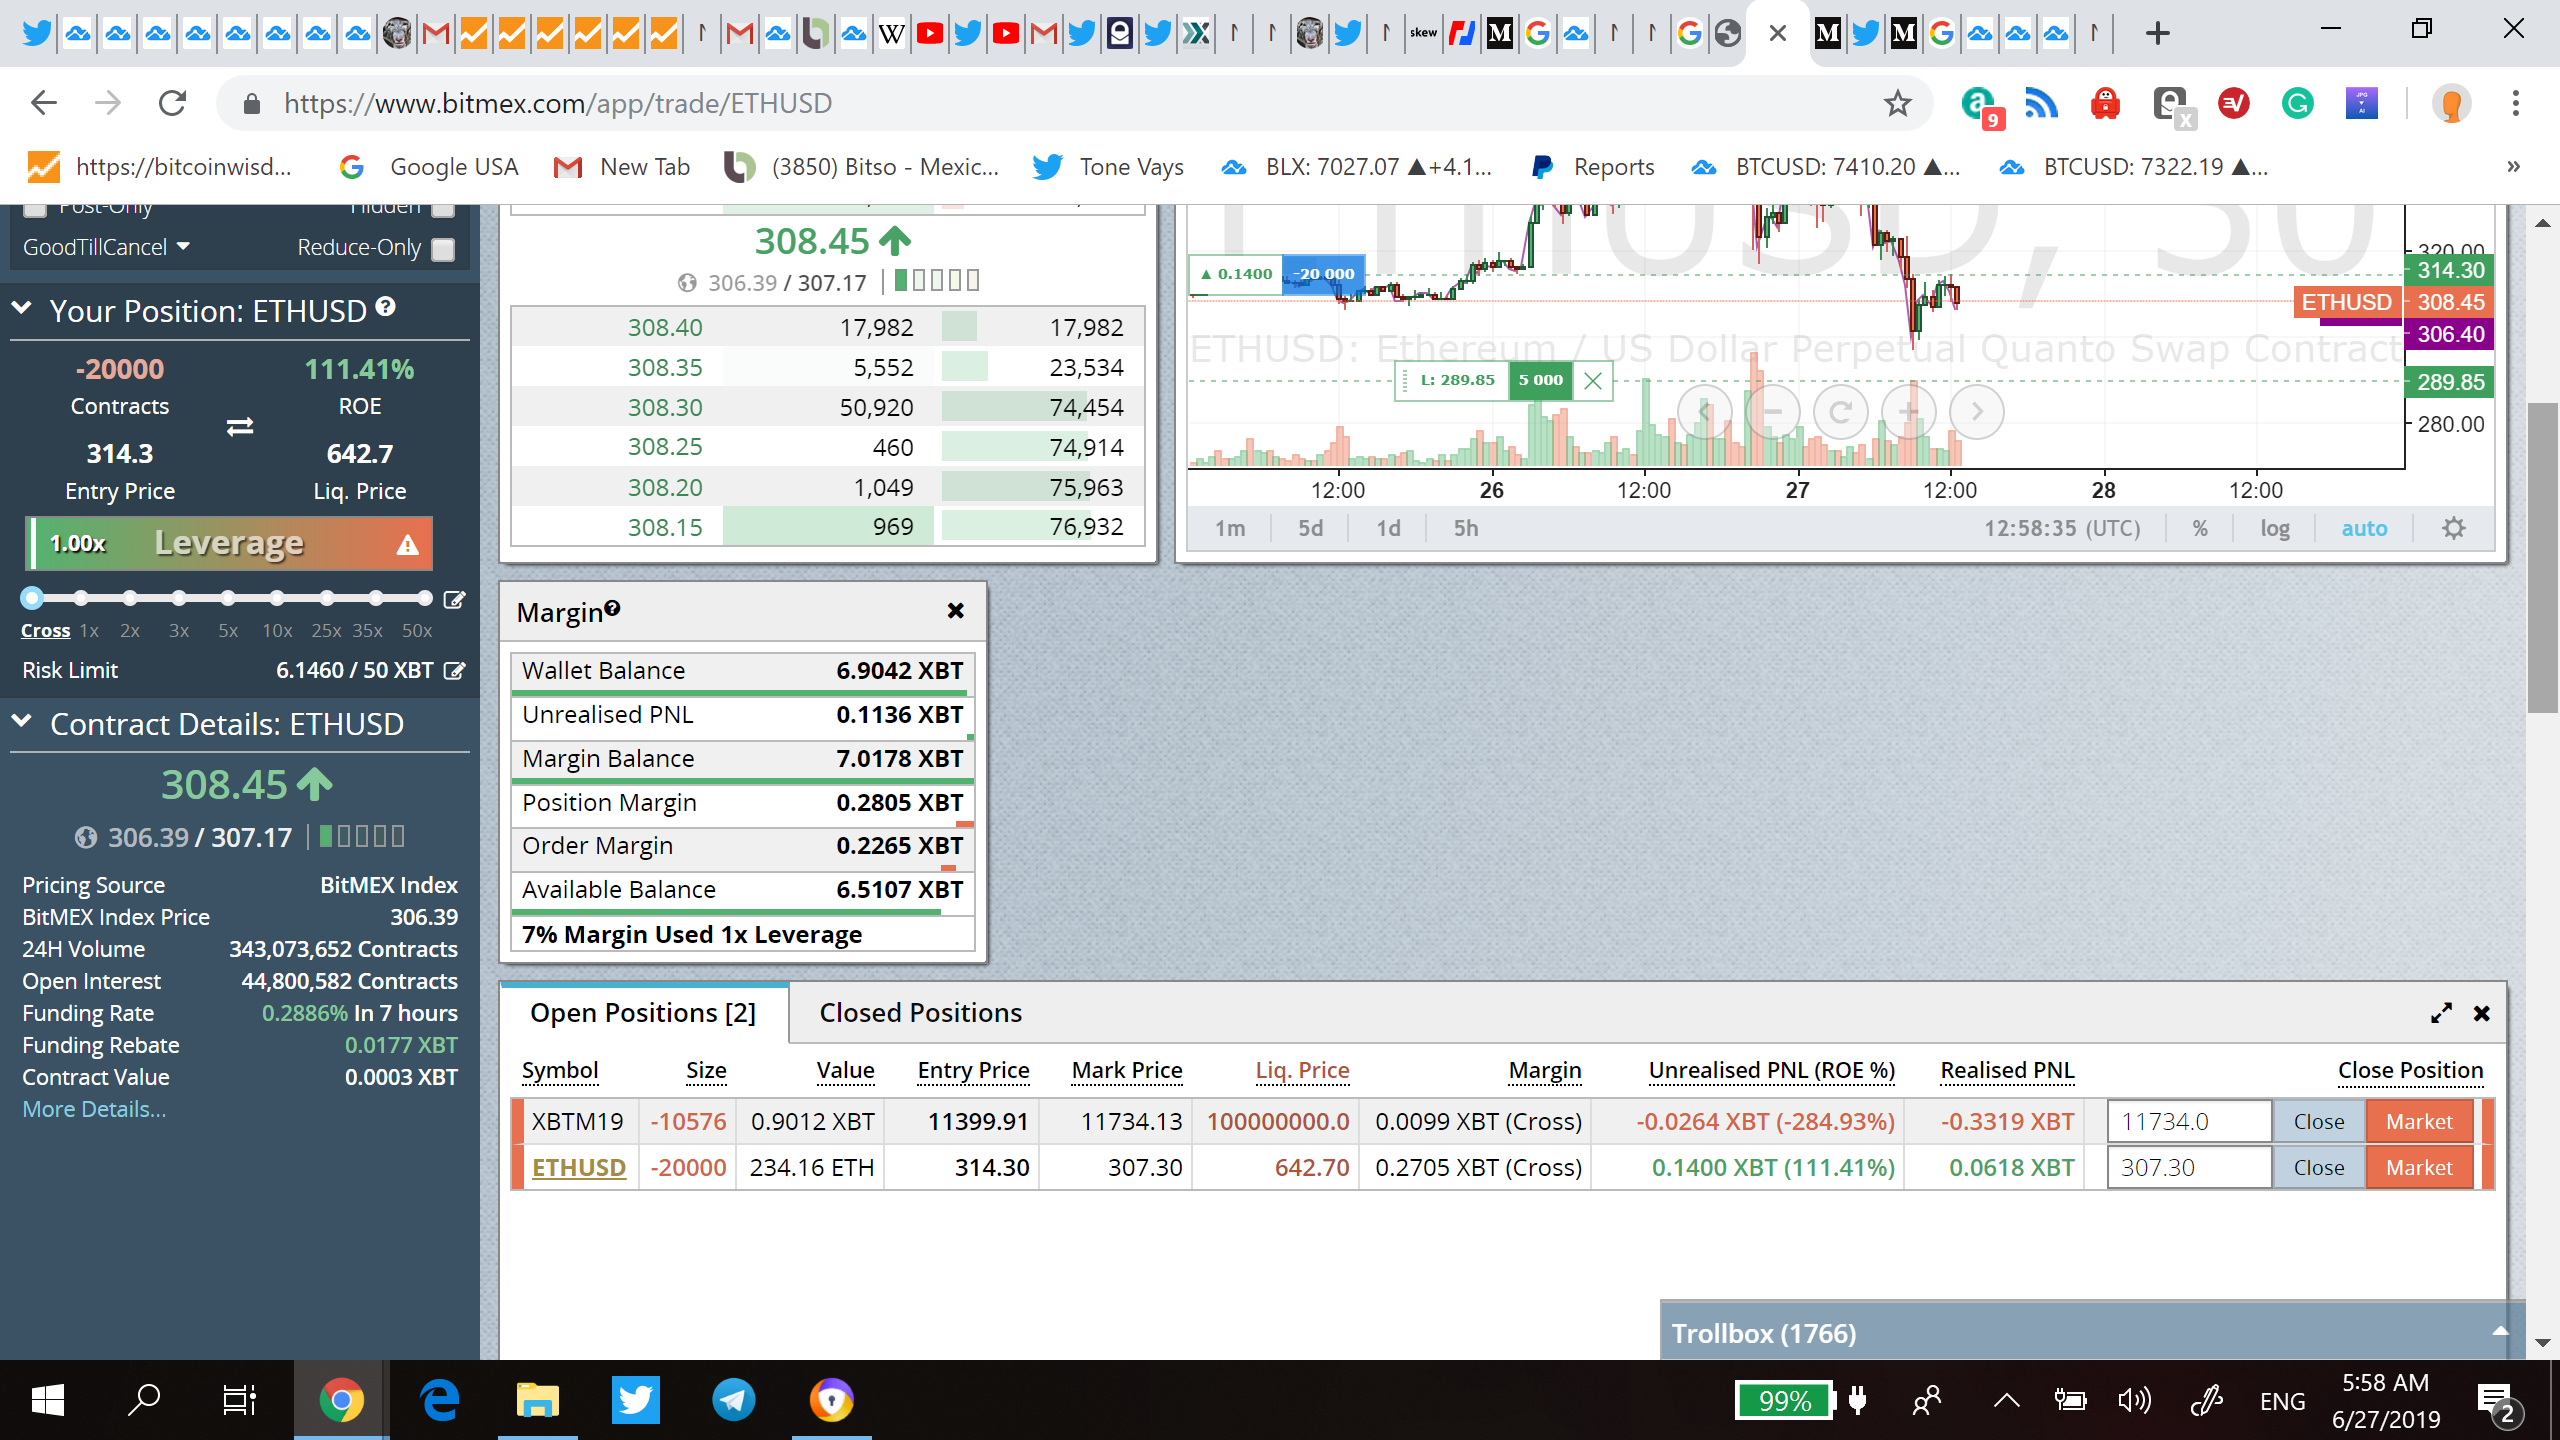Screen dimensions: 2560x1440
Task: Click the Grammarly extension icon
Action: point(2297,103)
